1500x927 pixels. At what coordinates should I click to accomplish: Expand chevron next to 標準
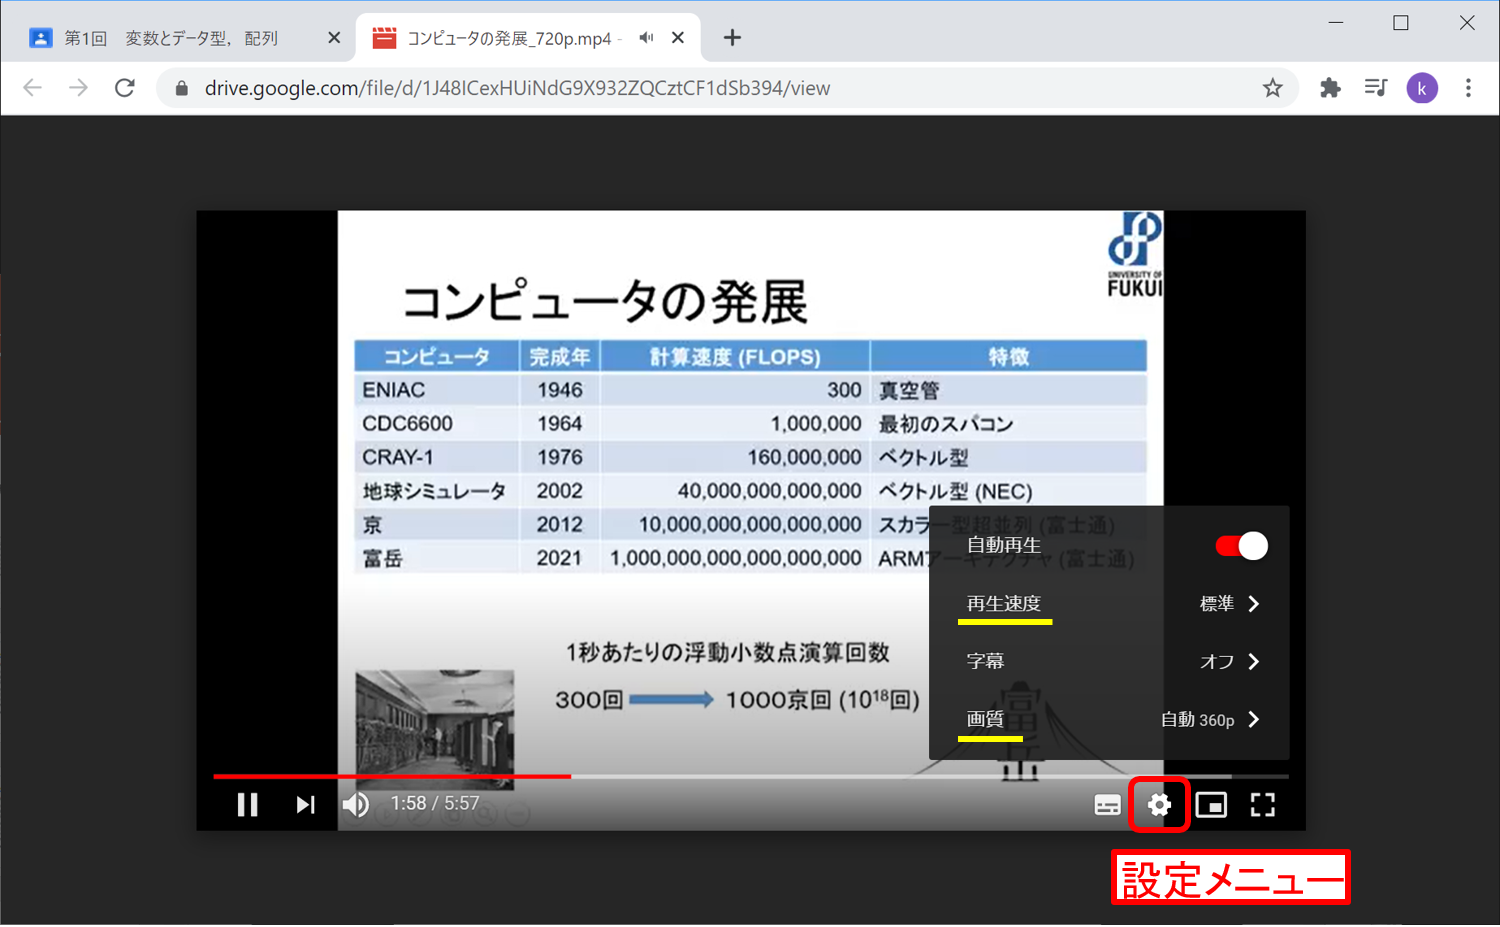1254,604
